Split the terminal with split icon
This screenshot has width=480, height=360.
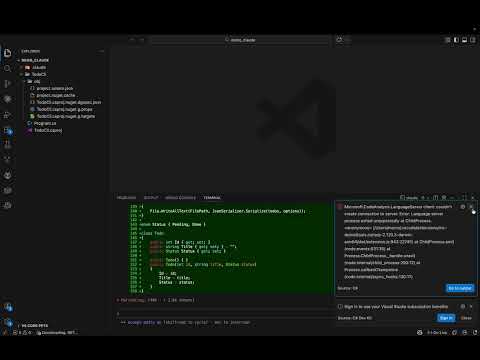click(435, 198)
